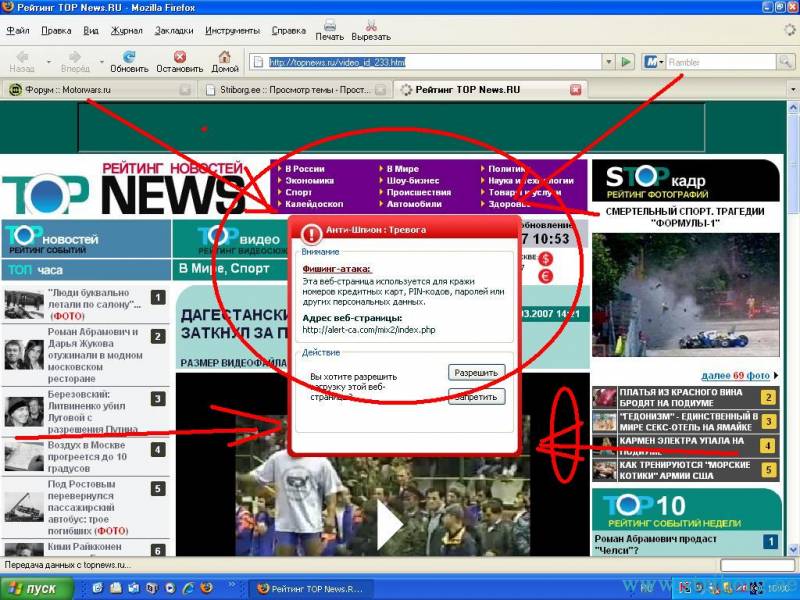800x600 pixels.
Task: Open the Formula-1 crash photo
Action: [686, 295]
